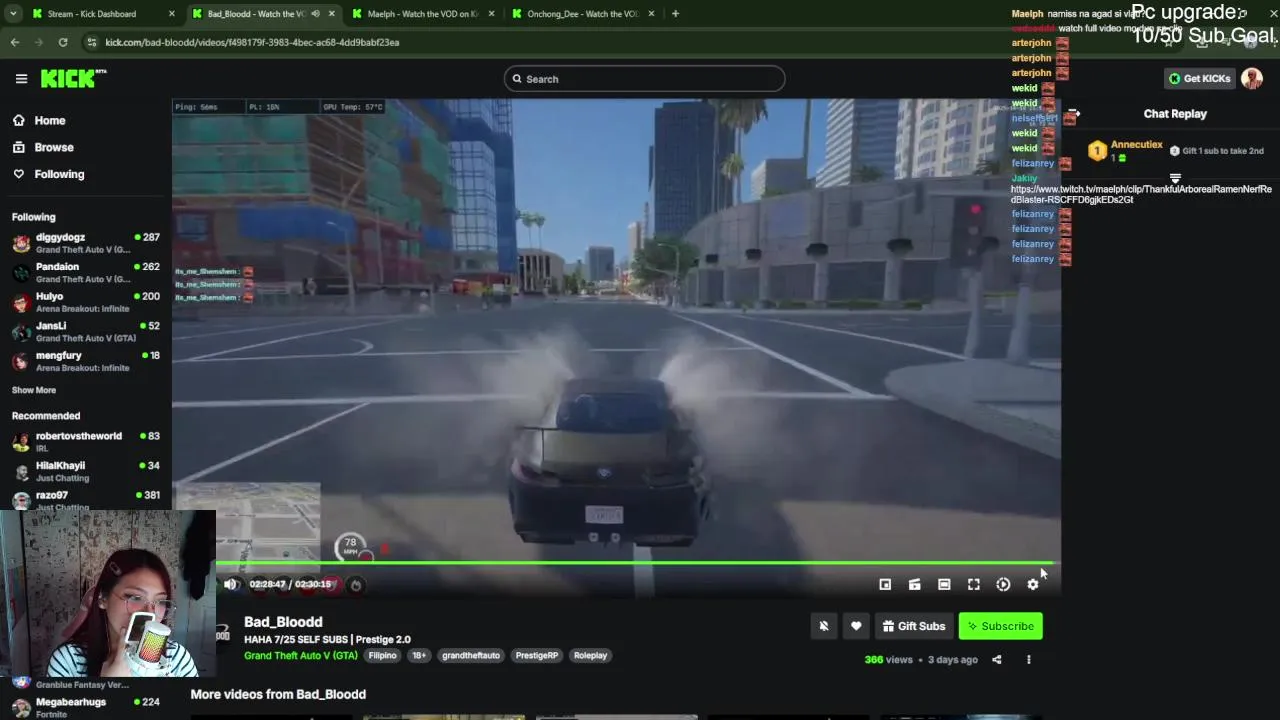Switch to Maelph VOD browser tab
1280x720 pixels.
[x=422, y=14]
